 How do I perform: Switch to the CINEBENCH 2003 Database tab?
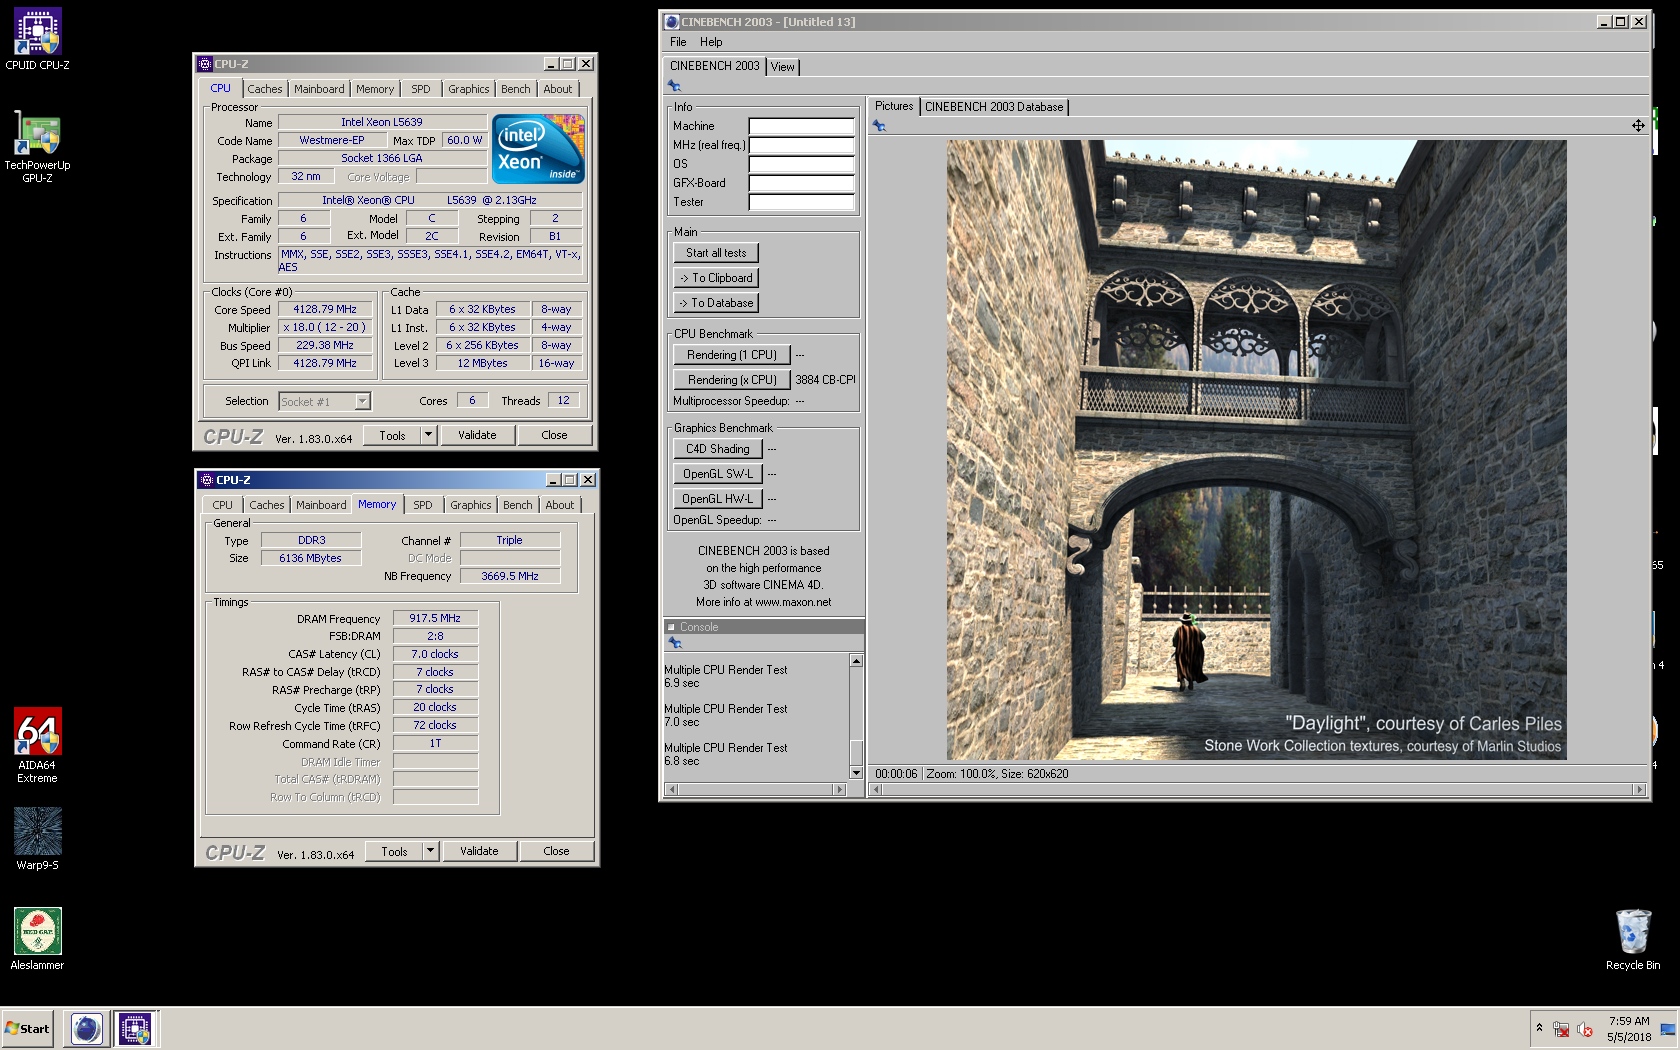coord(994,107)
